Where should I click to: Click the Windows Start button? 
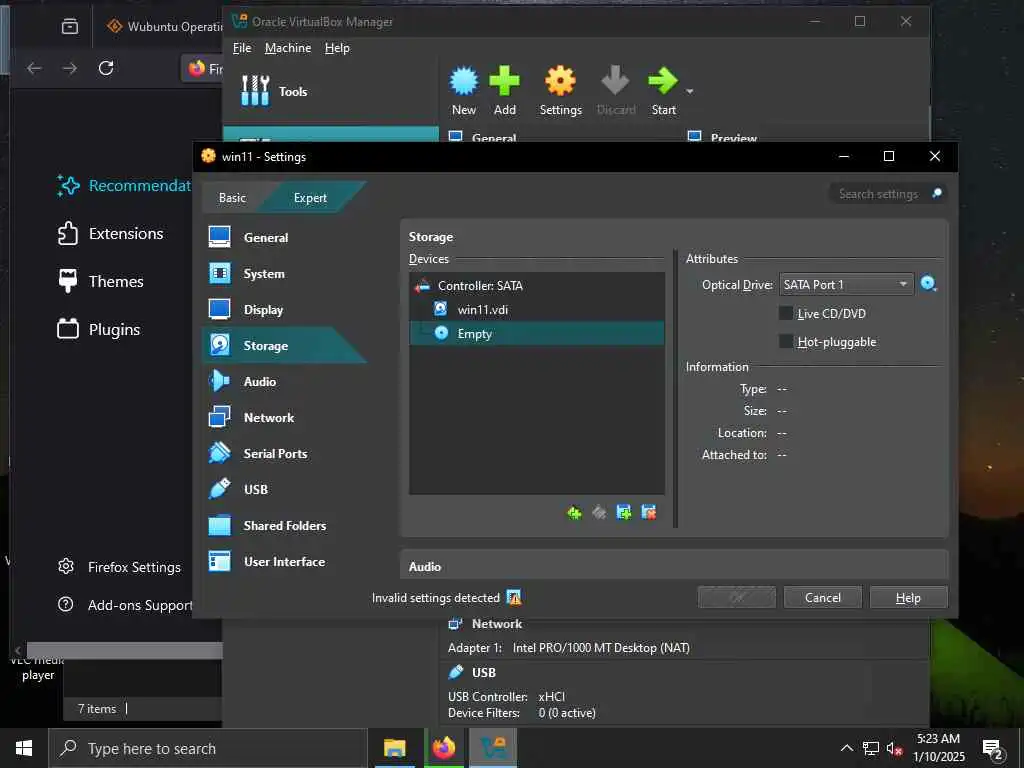24,748
